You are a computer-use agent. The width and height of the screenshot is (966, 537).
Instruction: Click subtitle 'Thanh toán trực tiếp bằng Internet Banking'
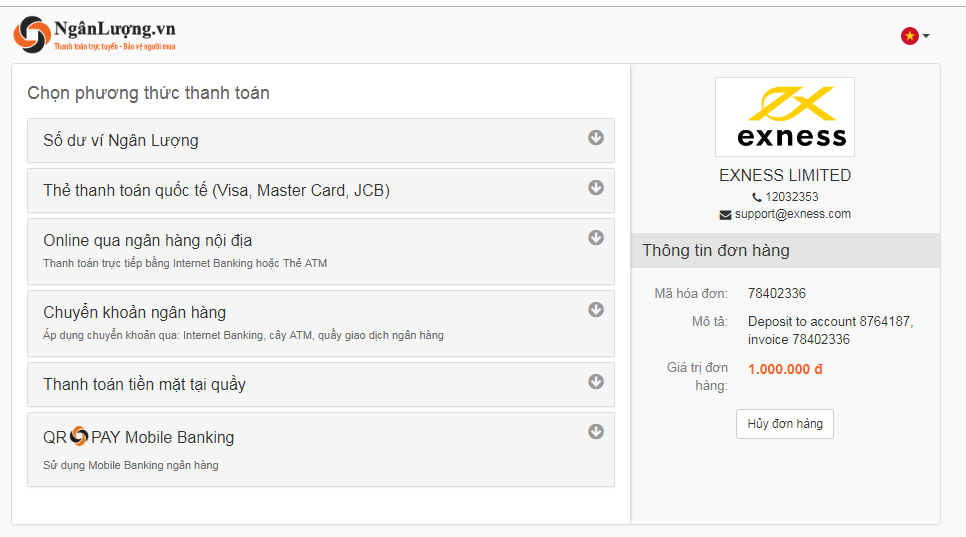pyautogui.click(x=185, y=263)
